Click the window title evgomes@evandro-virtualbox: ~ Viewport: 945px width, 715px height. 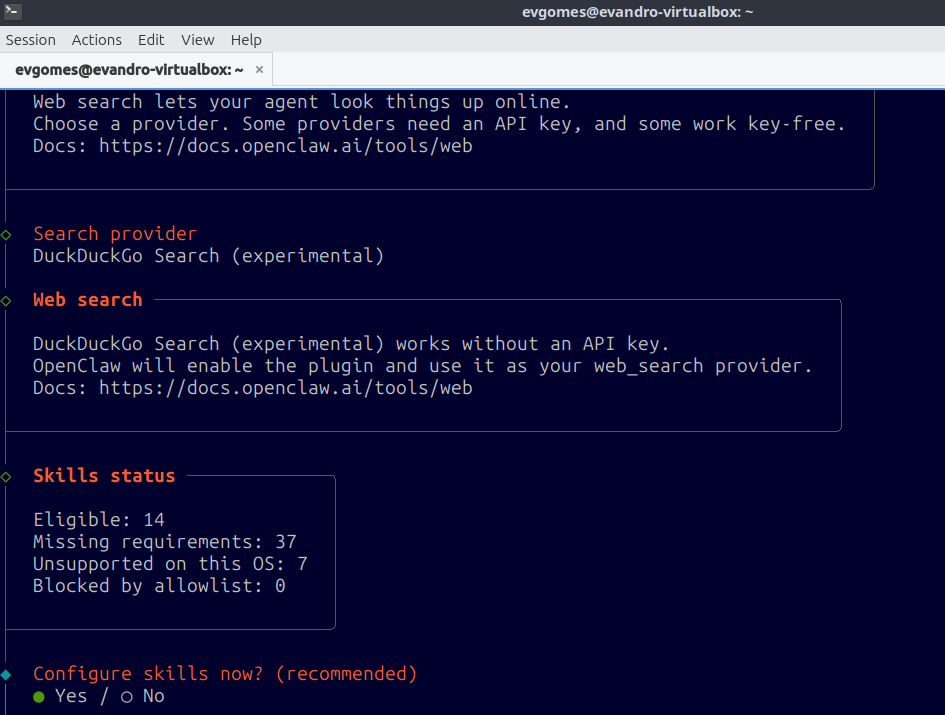(637, 12)
